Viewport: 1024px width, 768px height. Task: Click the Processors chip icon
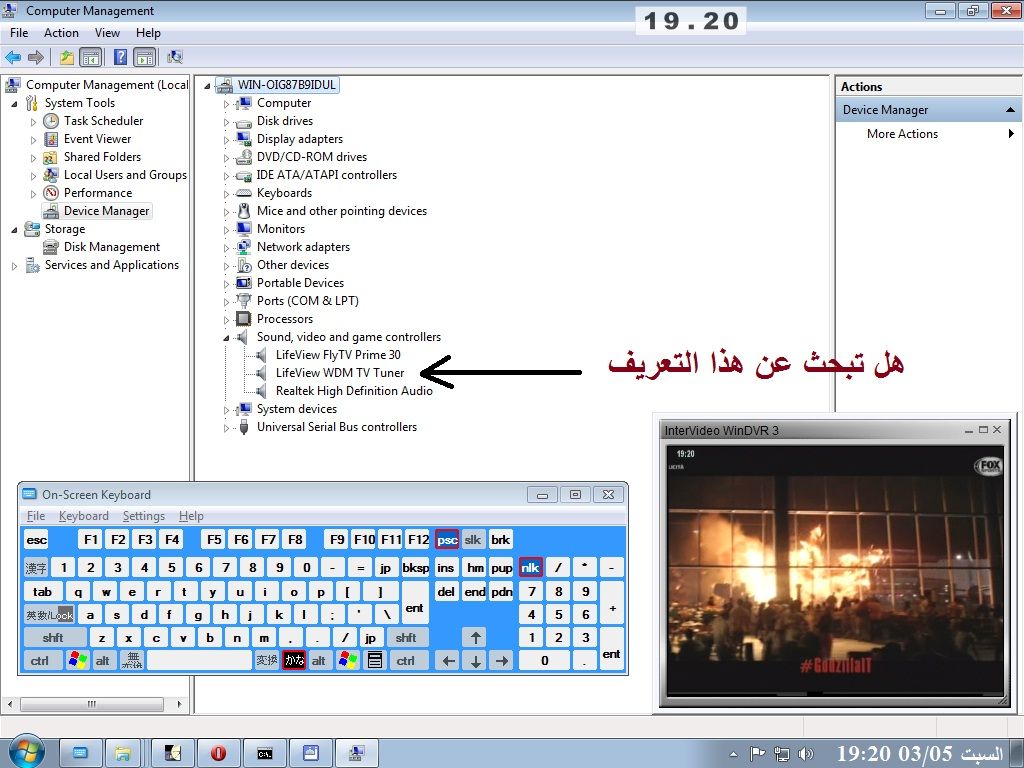click(244, 319)
